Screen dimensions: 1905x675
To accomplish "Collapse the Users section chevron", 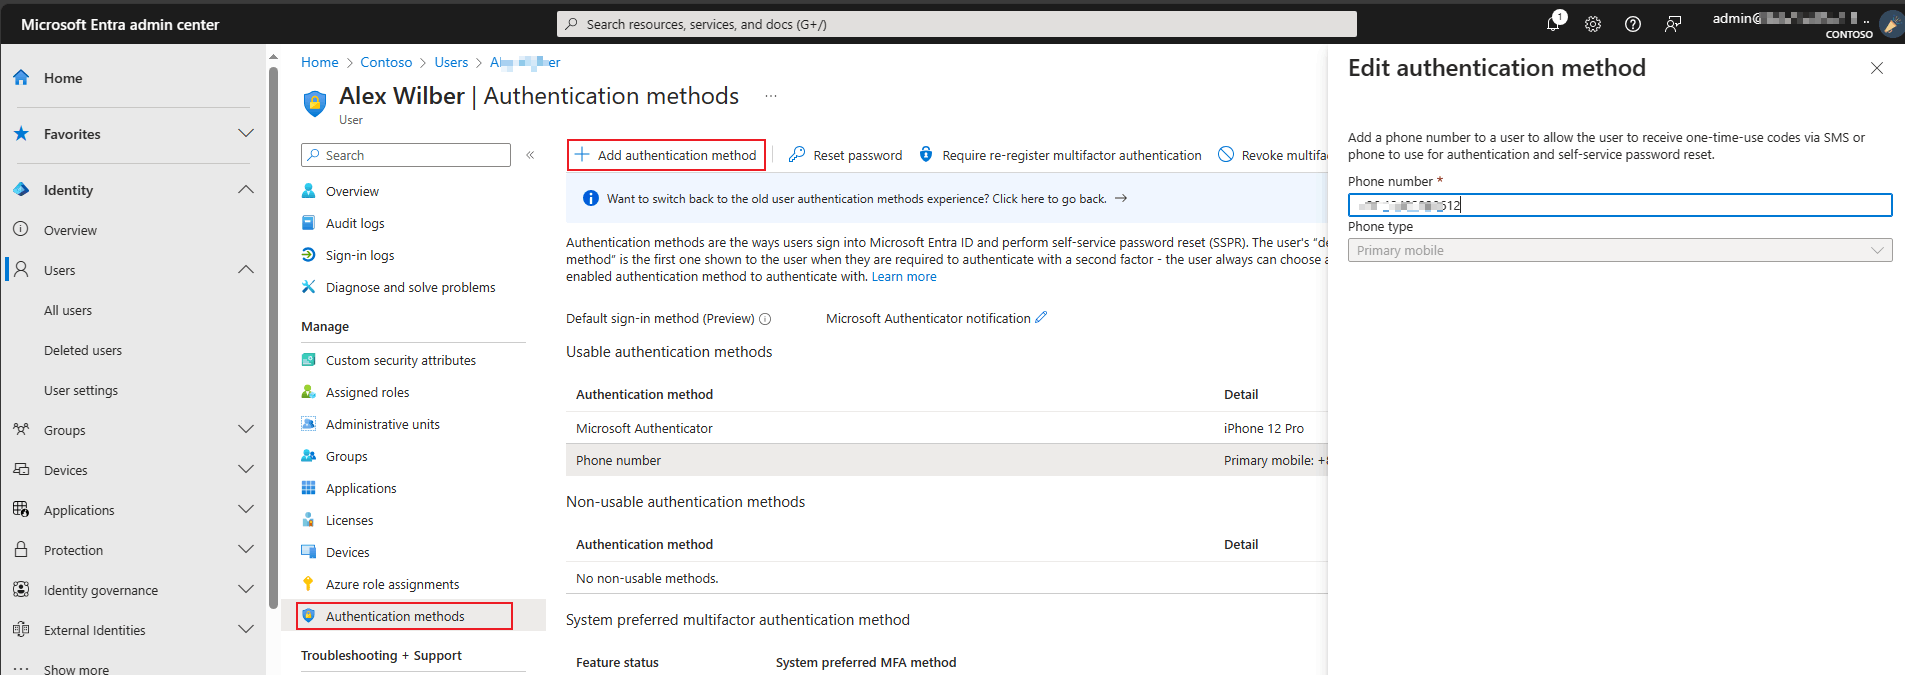I will pos(246,269).
